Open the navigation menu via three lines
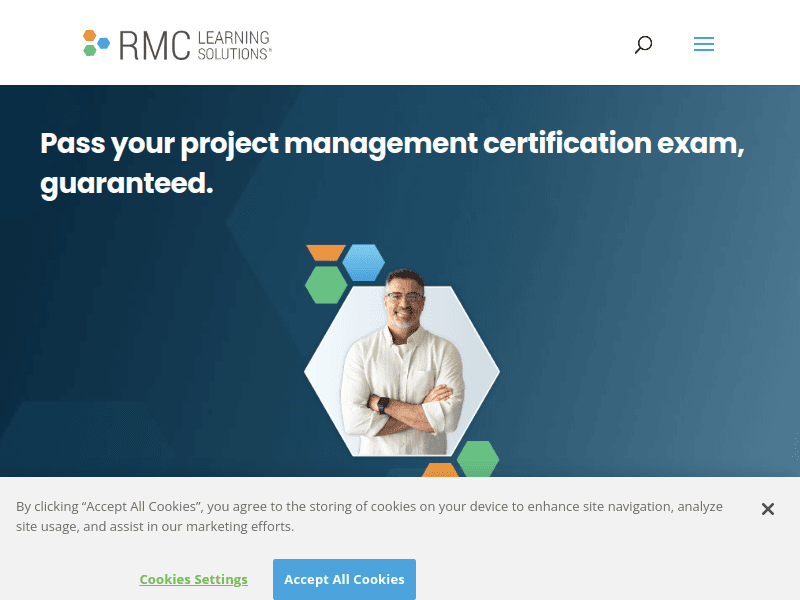 (704, 44)
